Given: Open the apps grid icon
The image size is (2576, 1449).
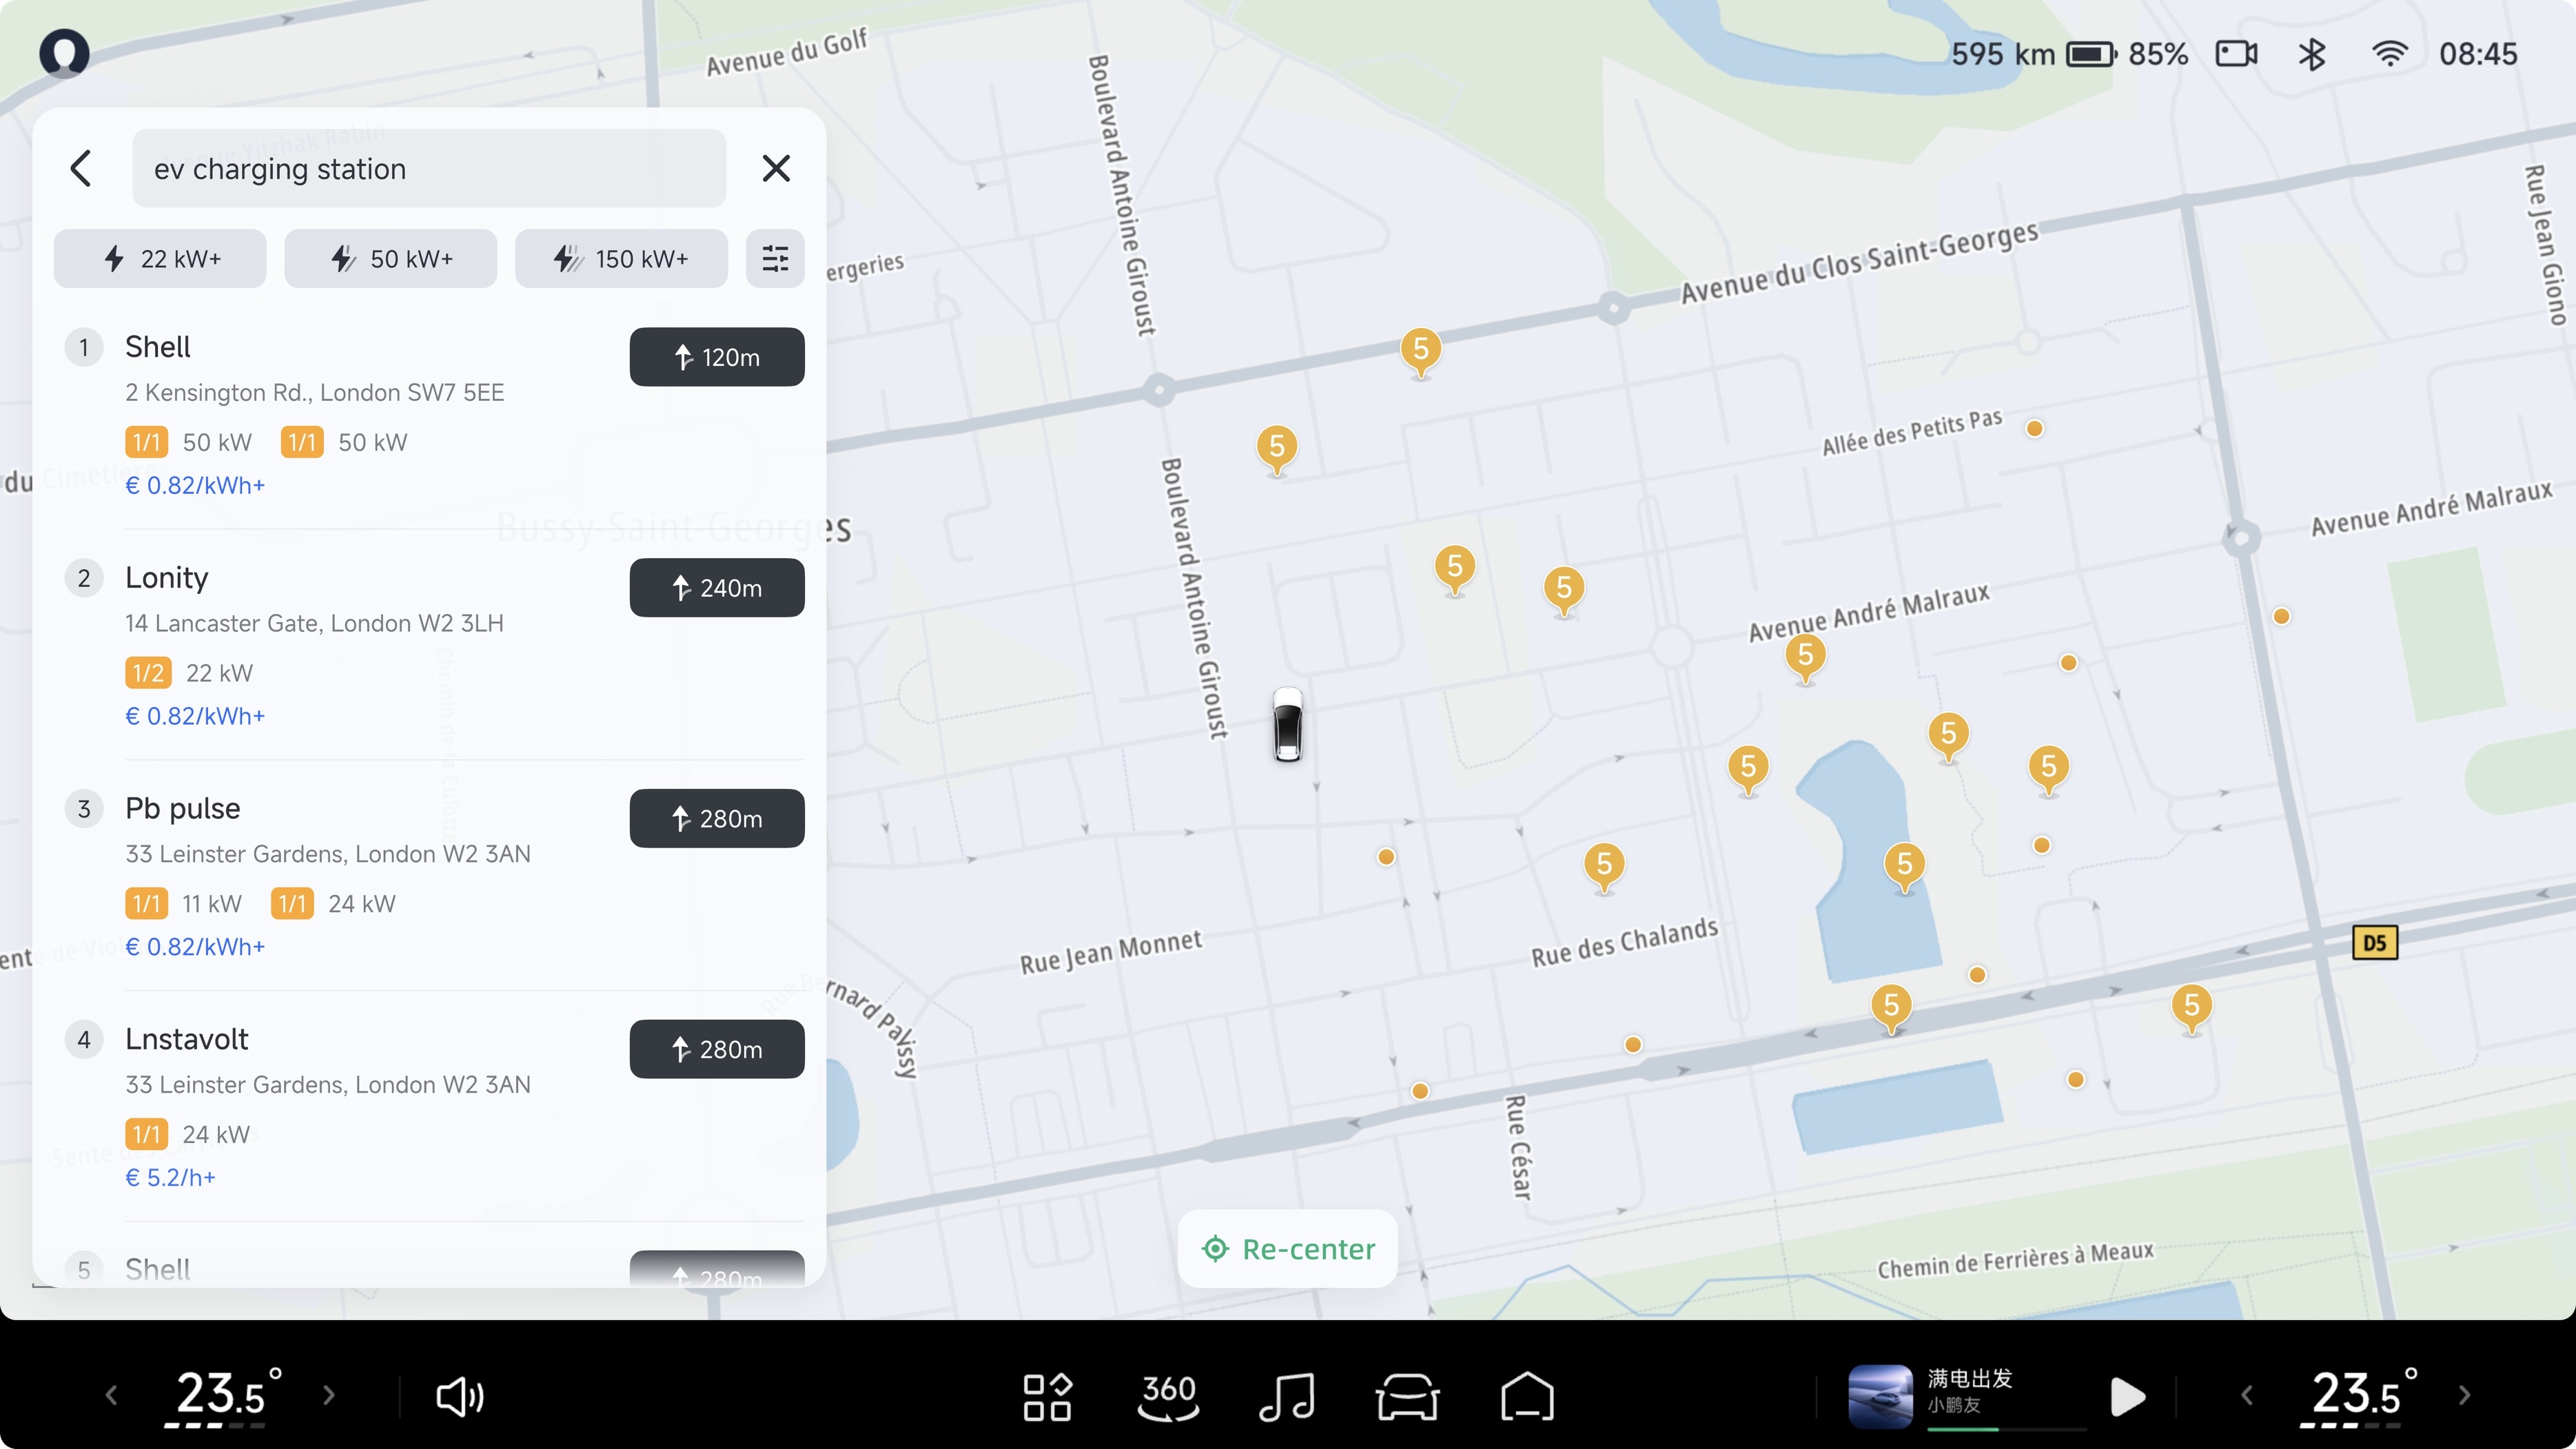Looking at the screenshot, I should click(x=1047, y=1396).
